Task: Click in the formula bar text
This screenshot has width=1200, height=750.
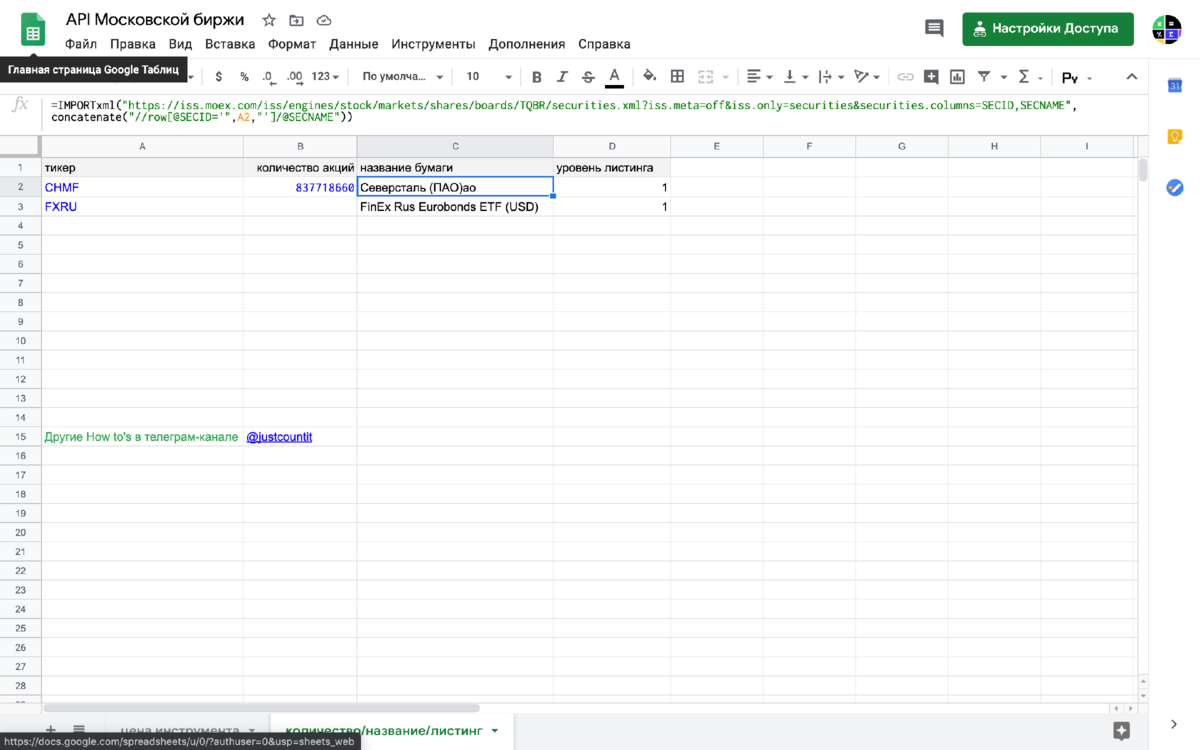Action: point(564,110)
